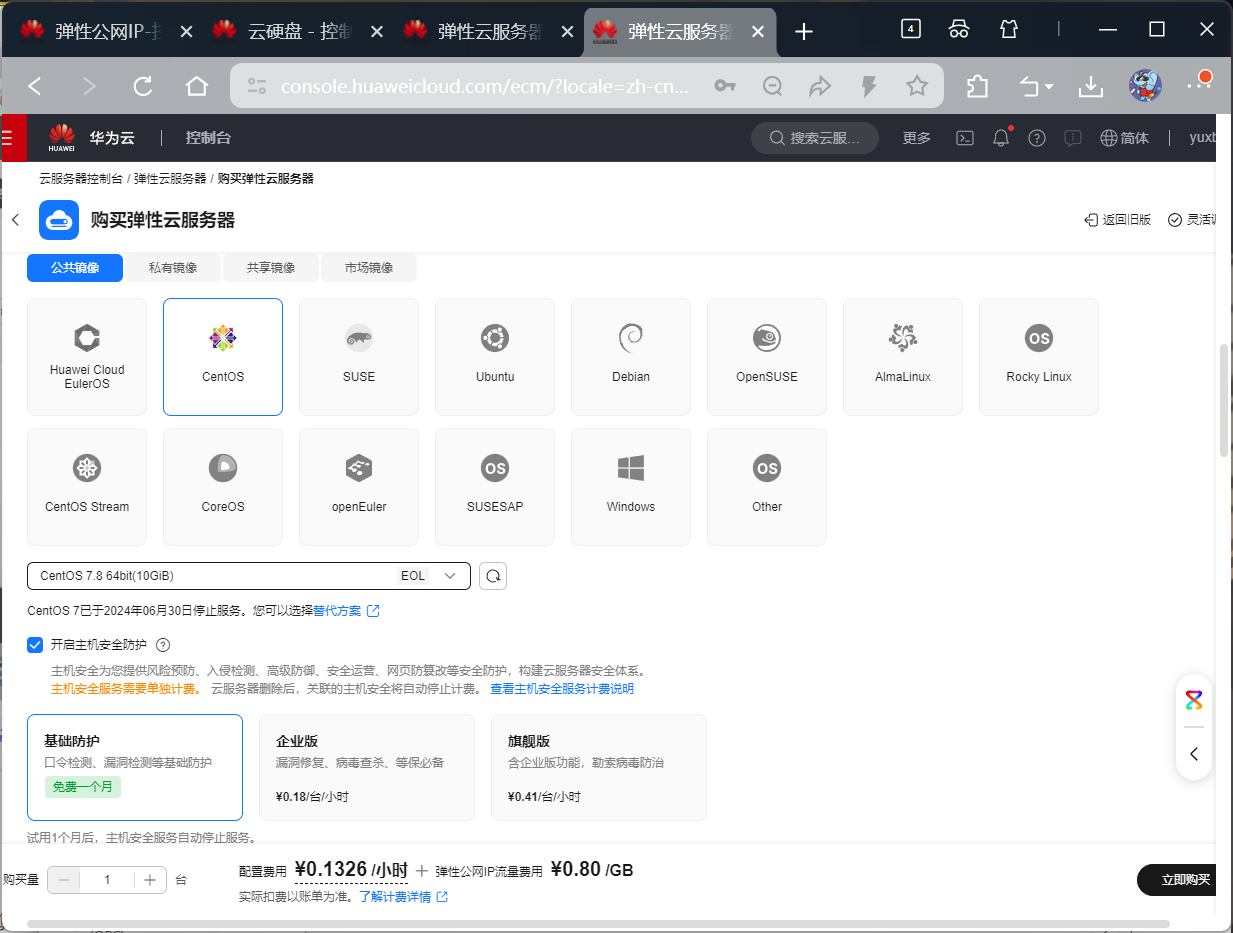Expand the 更多 header menu
Viewport: 1233px width, 933px height.
pyautogui.click(x=916, y=138)
